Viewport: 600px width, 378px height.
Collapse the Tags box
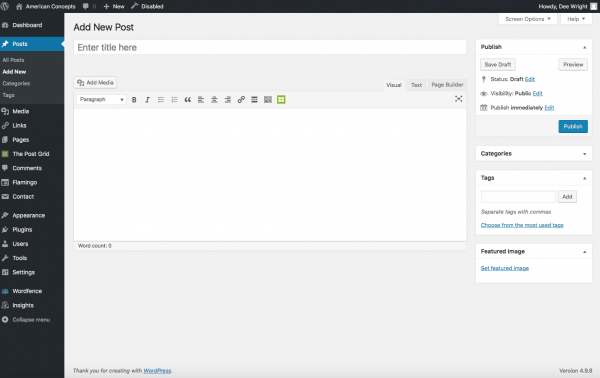coord(584,178)
